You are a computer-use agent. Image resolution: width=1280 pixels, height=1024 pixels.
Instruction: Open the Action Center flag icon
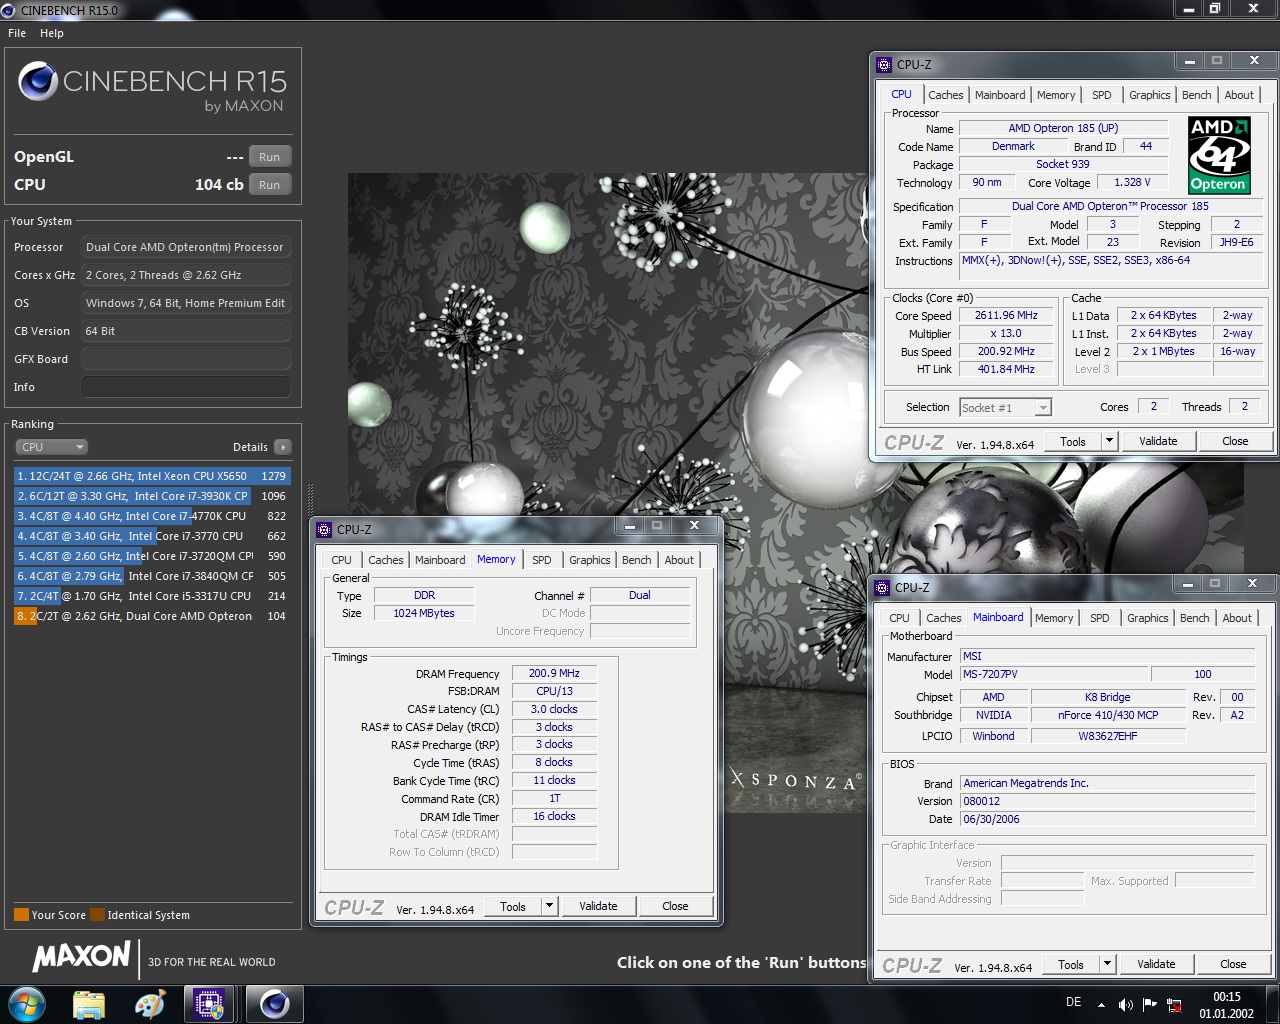[1149, 1004]
